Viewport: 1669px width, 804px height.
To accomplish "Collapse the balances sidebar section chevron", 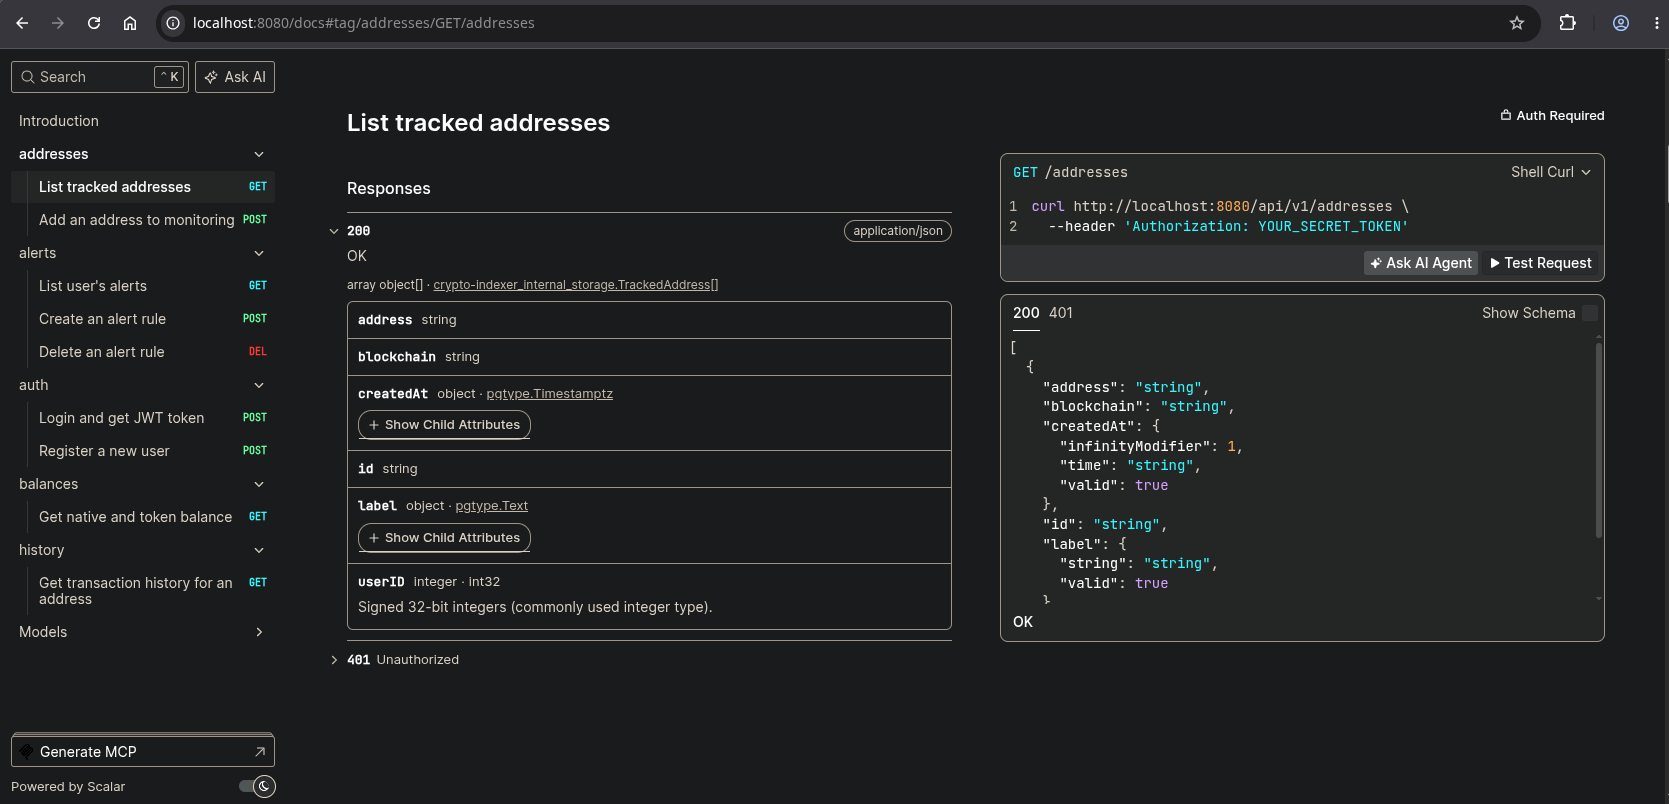I will pyautogui.click(x=259, y=484).
